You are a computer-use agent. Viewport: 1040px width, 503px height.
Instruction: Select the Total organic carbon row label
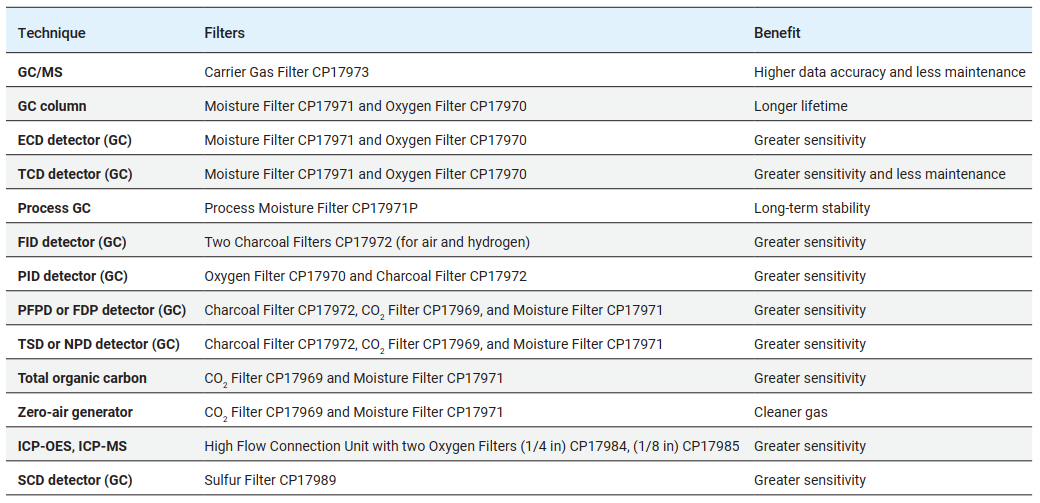(82, 378)
